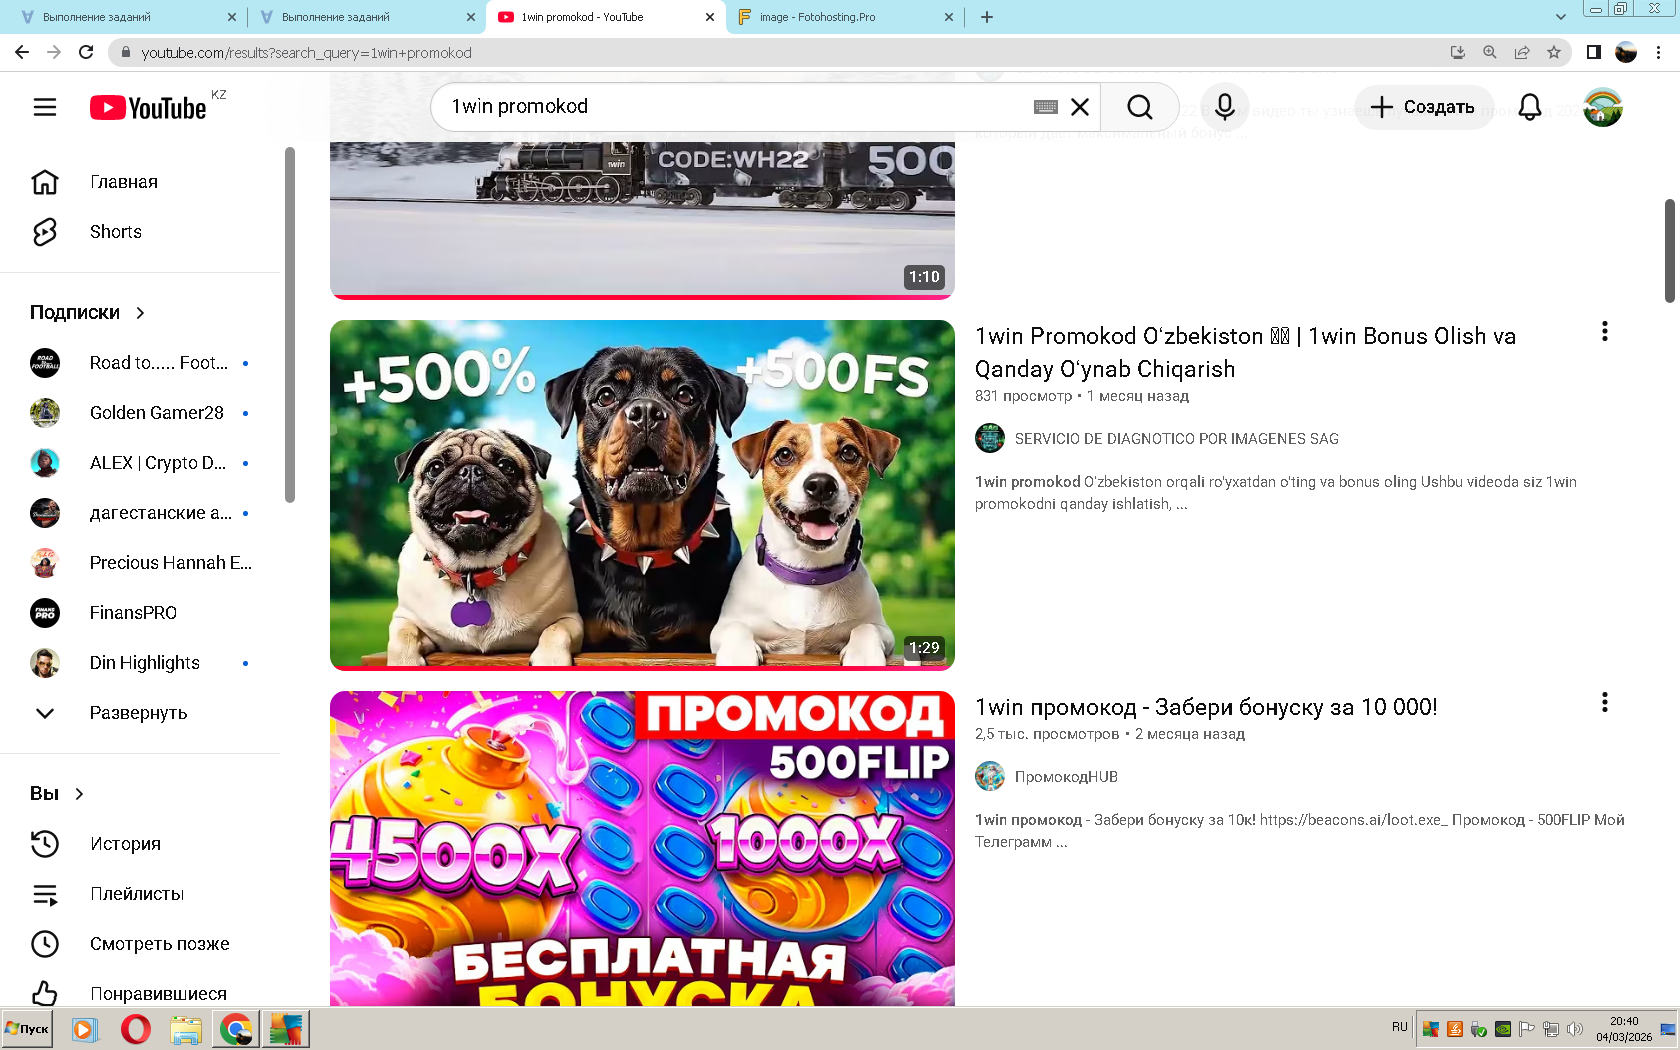This screenshot has height=1050, width=1680.
Task: Open account avatar menu
Action: [x=1603, y=107]
